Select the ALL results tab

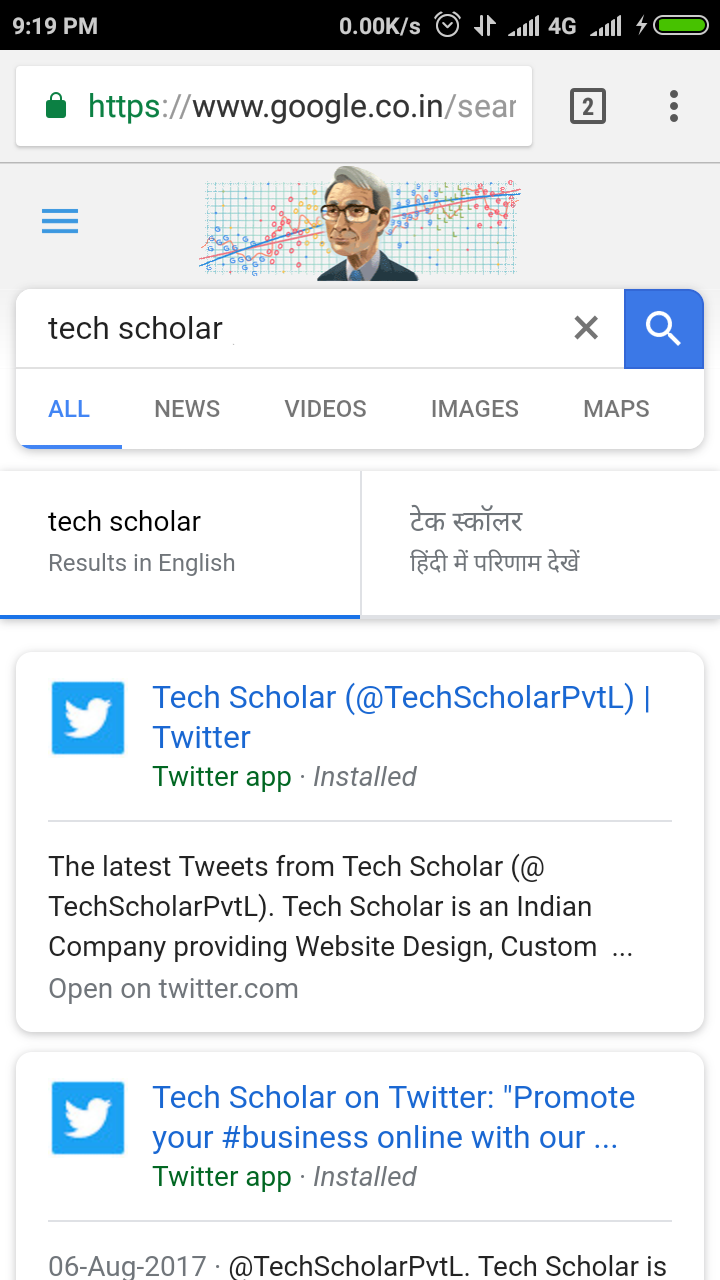point(69,409)
